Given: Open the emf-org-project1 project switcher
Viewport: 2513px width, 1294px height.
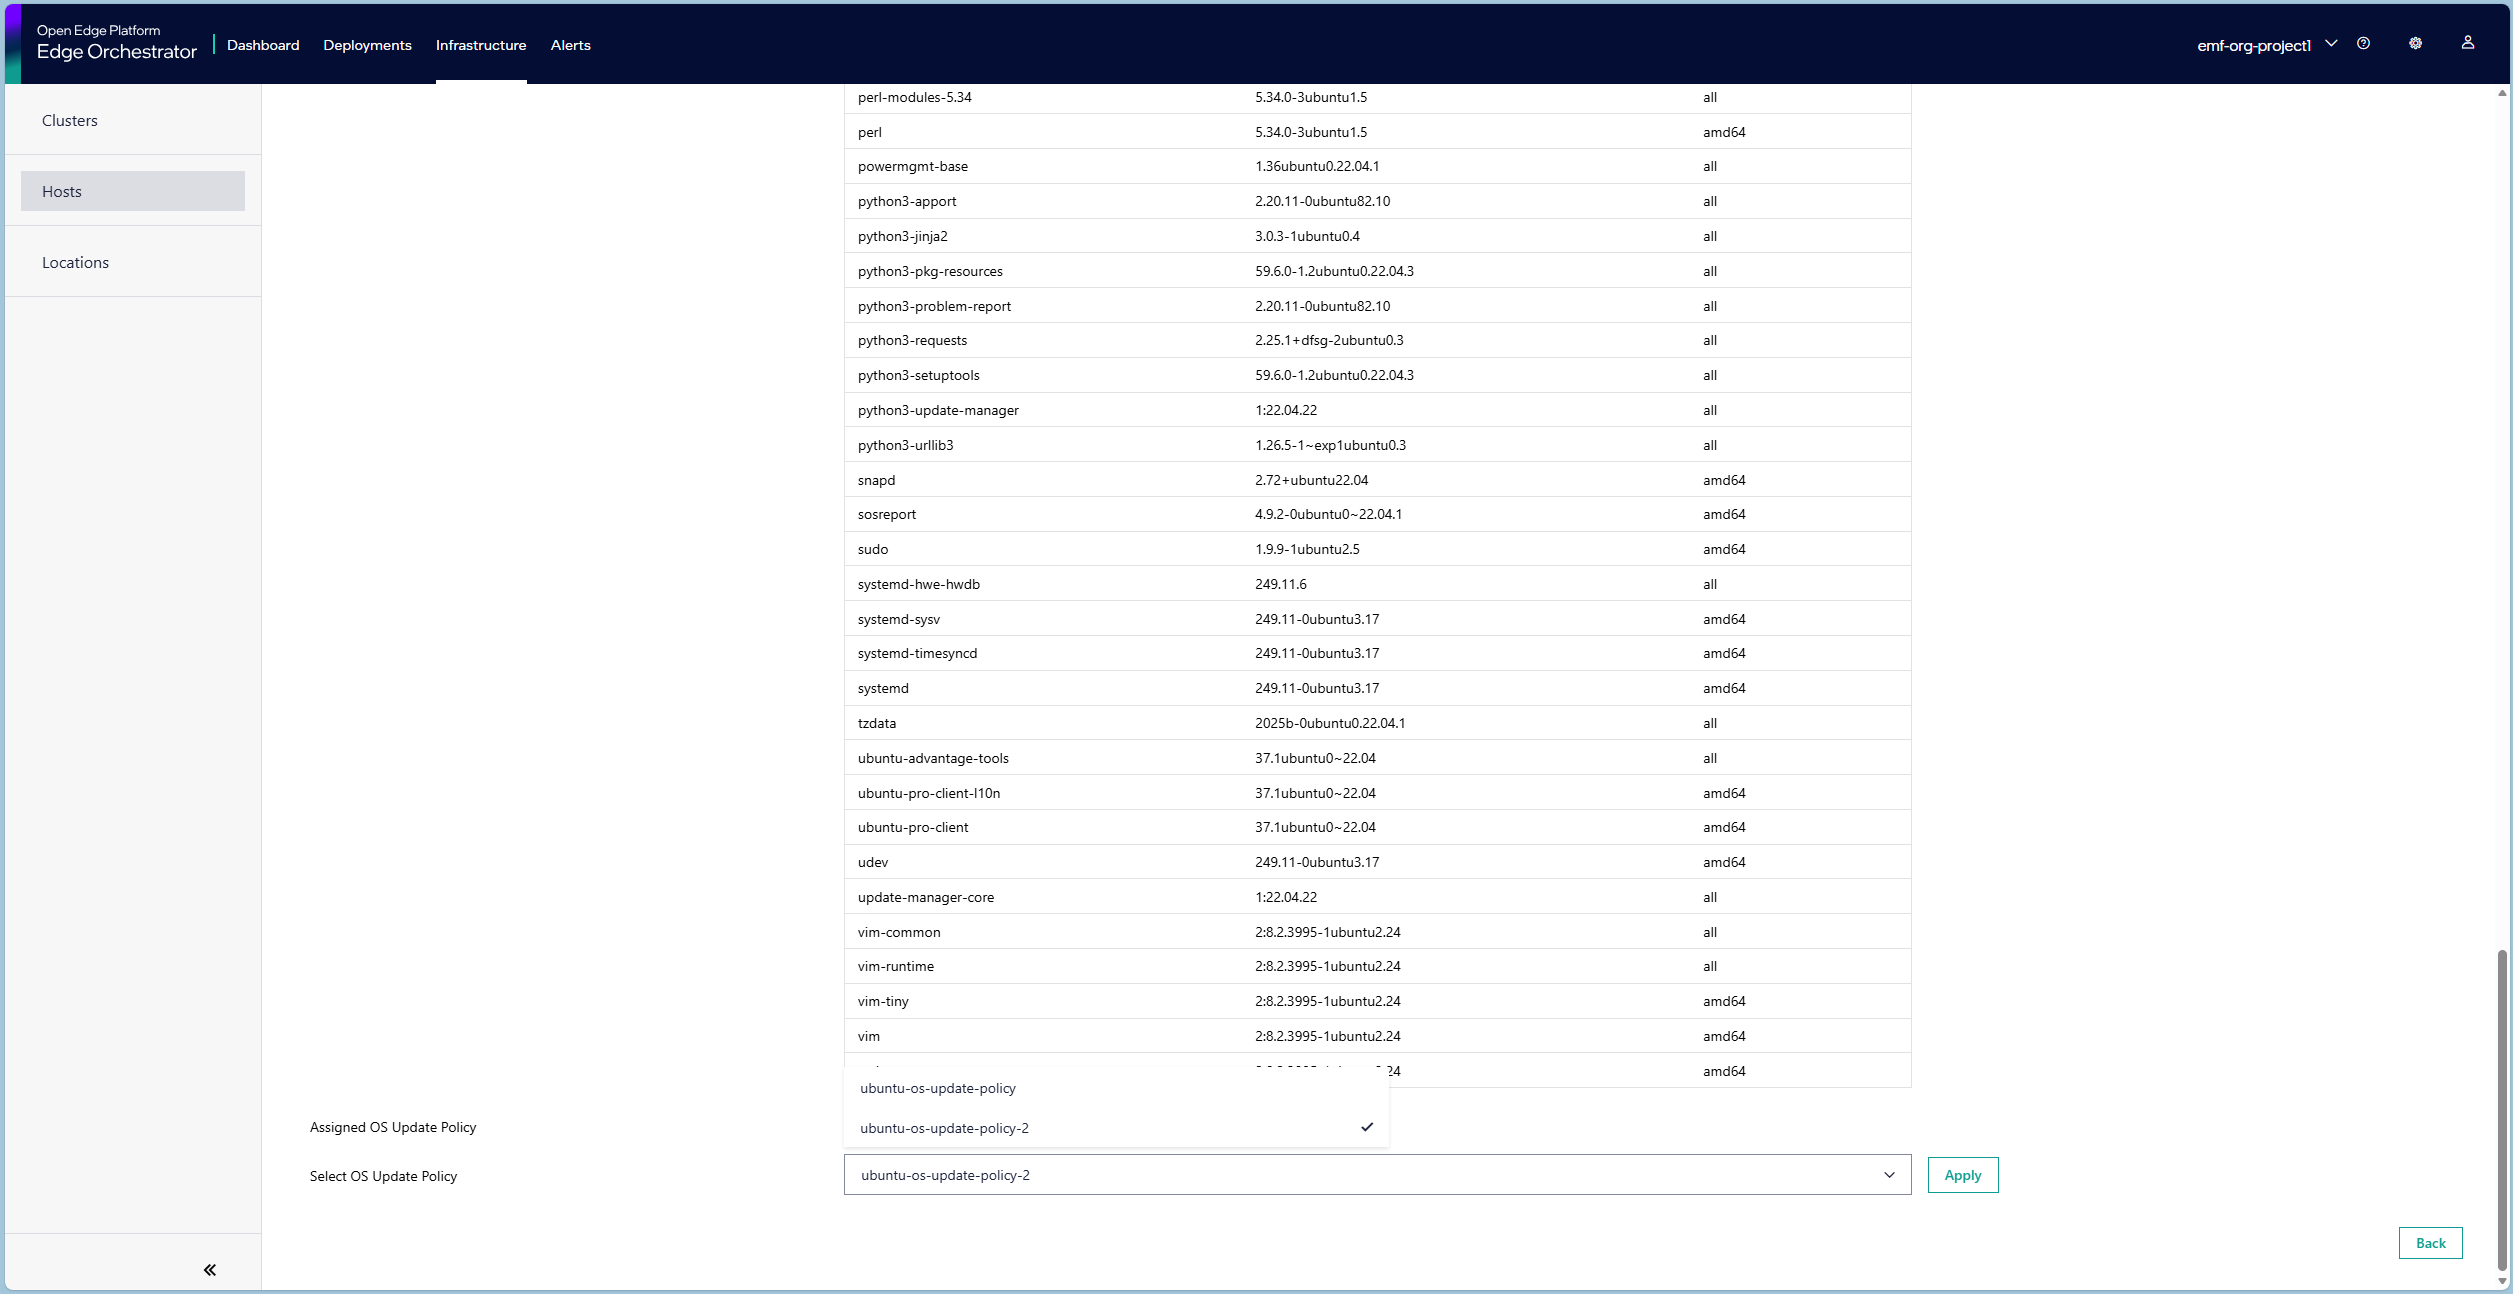Looking at the screenshot, I should (2263, 45).
